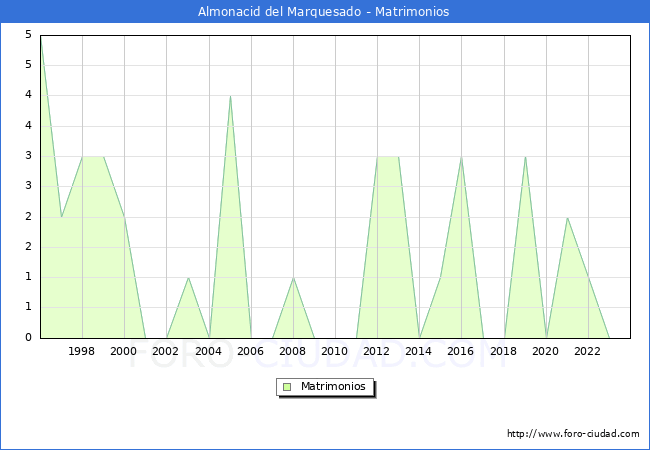The width and height of the screenshot is (650, 450).
Task: Click the 0 label on the y-axis
Action: pyautogui.click(x=28, y=338)
